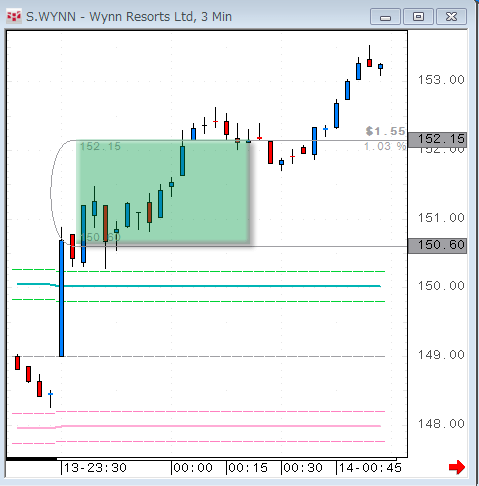Minimize the S.WYNN chart window
Image resolution: width=479 pixels, height=486 pixels.
click(385, 17)
